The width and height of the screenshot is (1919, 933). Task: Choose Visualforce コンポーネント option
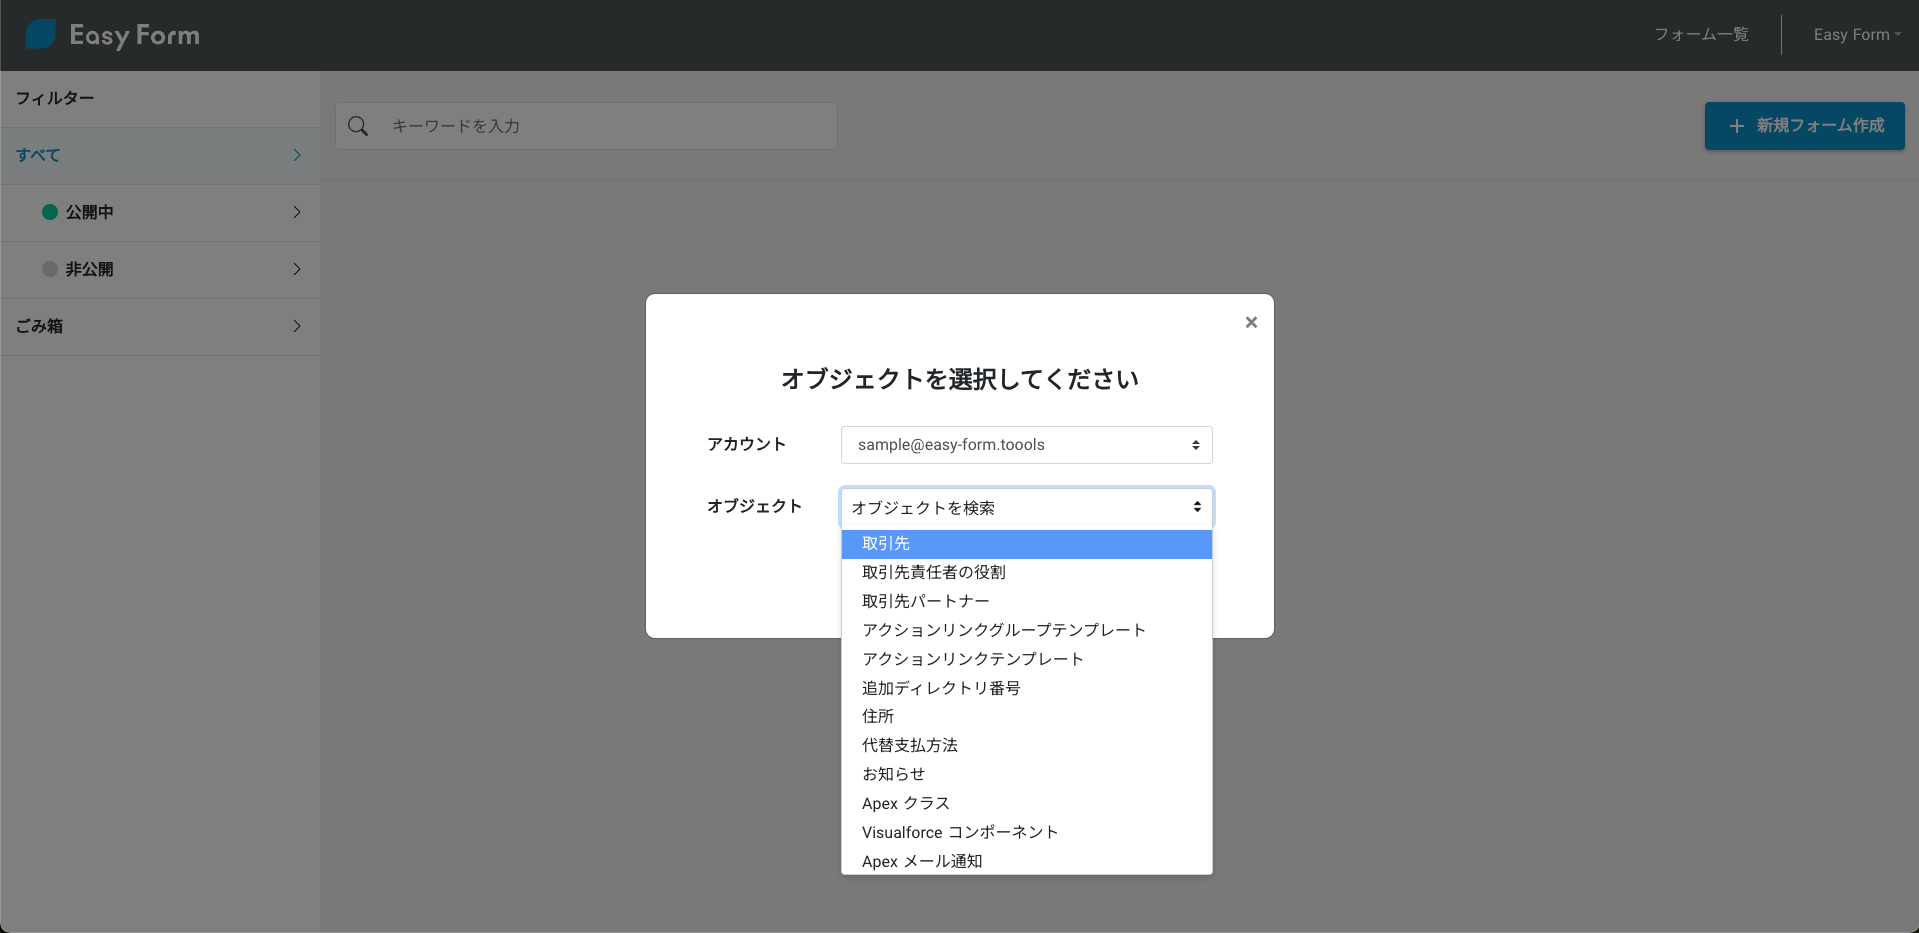959,832
